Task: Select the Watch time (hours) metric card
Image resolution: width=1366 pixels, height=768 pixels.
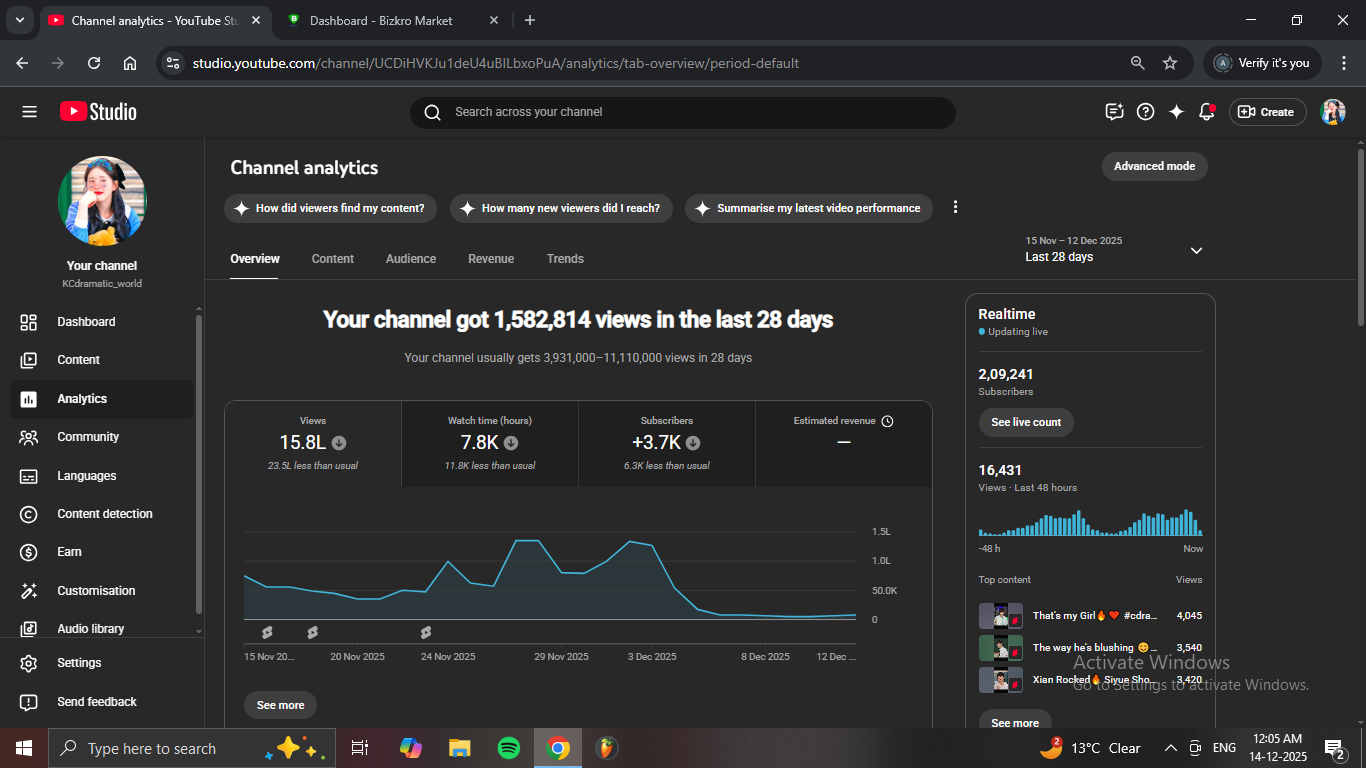Action: 490,443
